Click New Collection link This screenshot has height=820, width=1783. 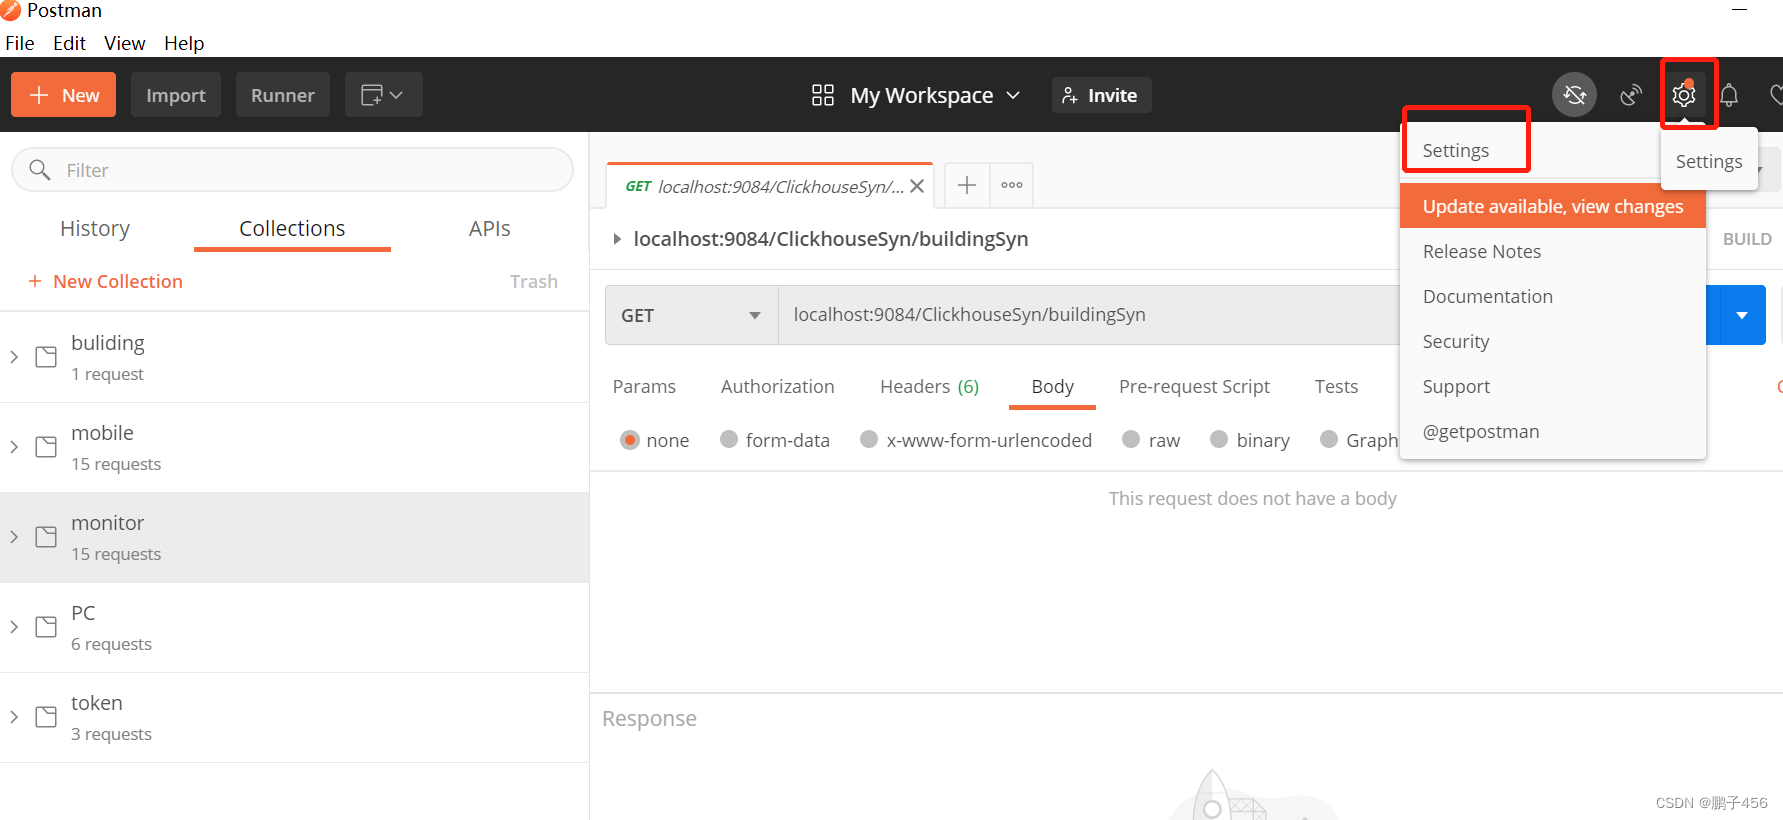click(105, 281)
